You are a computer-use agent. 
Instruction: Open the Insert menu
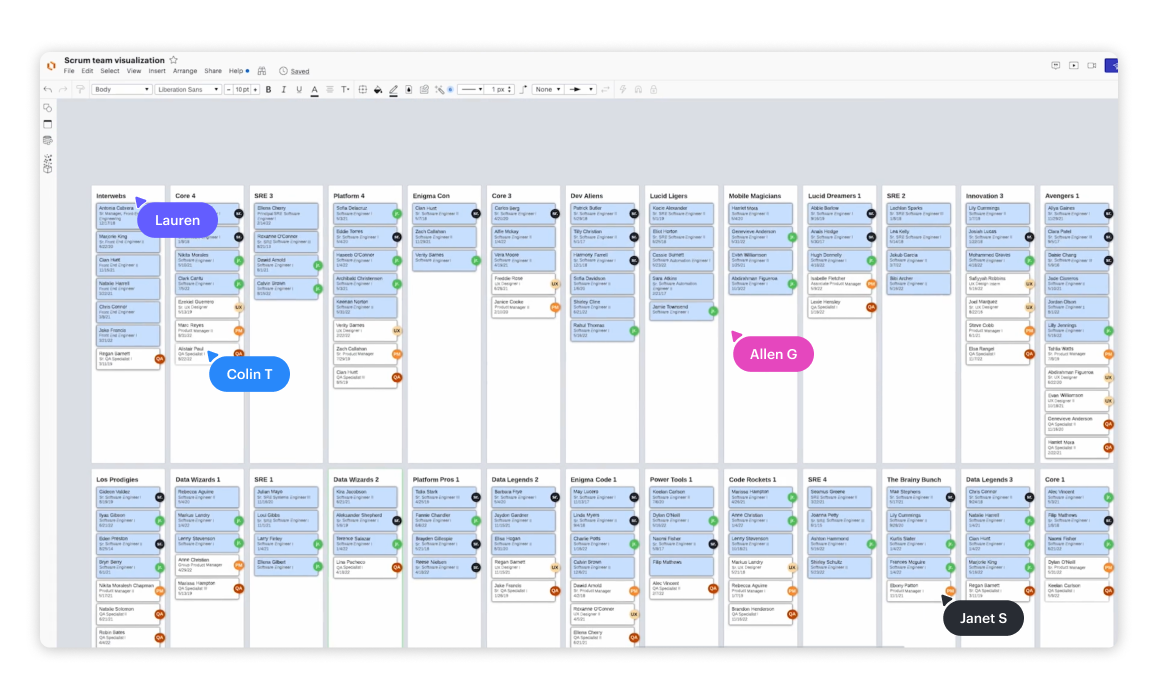[x=157, y=72]
